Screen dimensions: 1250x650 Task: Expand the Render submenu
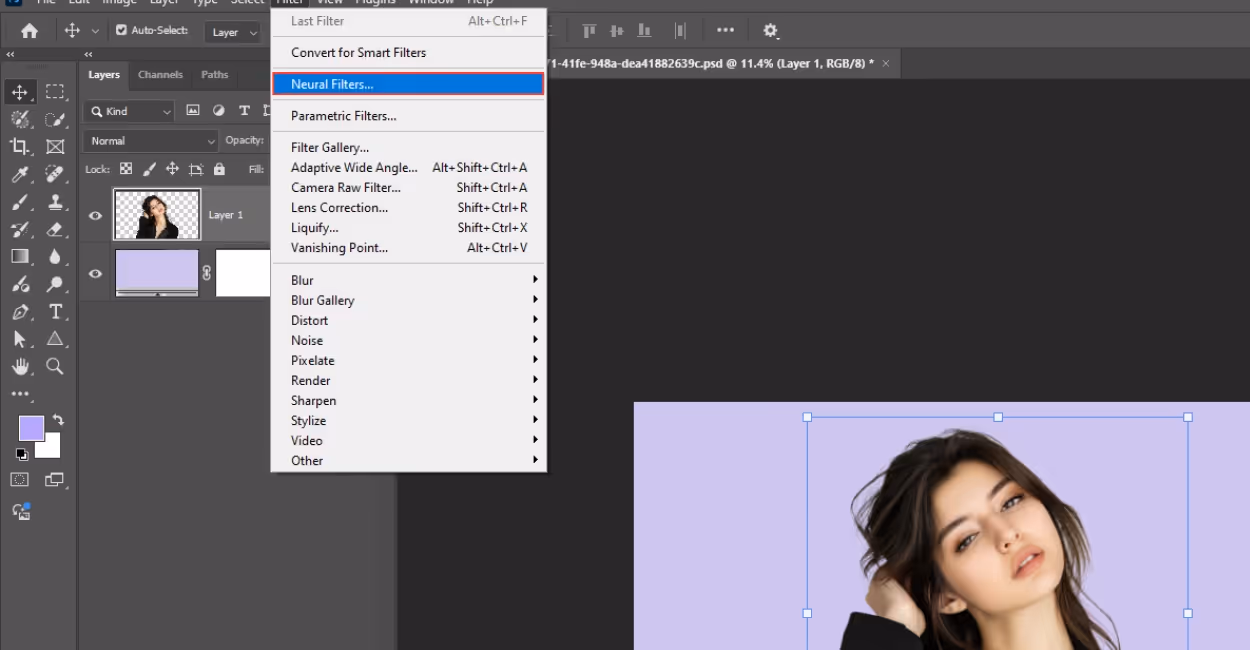[409, 380]
